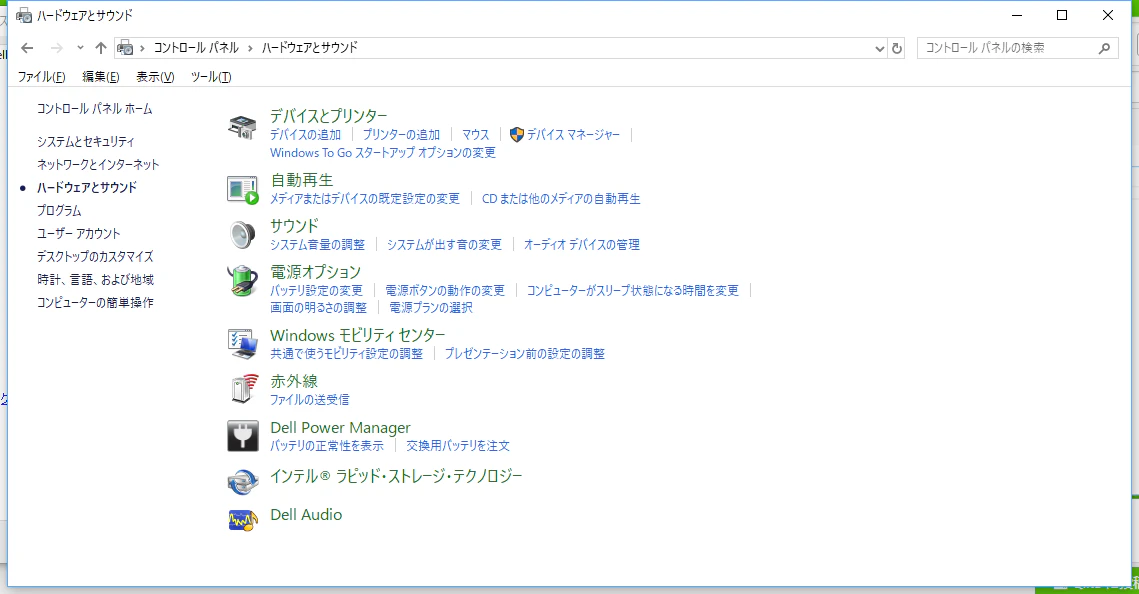The width and height of the screenshot is (1139, 594).
Task: Open the 自動再生 heading
Action: click(x=302, y=180)
